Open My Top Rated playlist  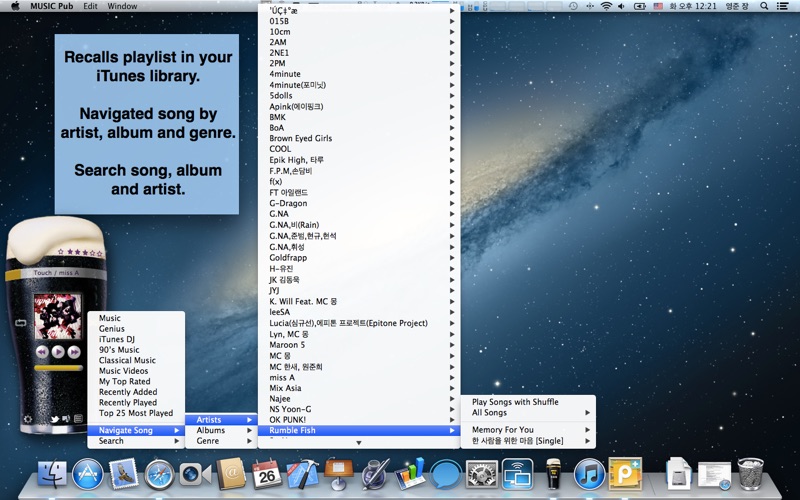(x=136, y=381)
